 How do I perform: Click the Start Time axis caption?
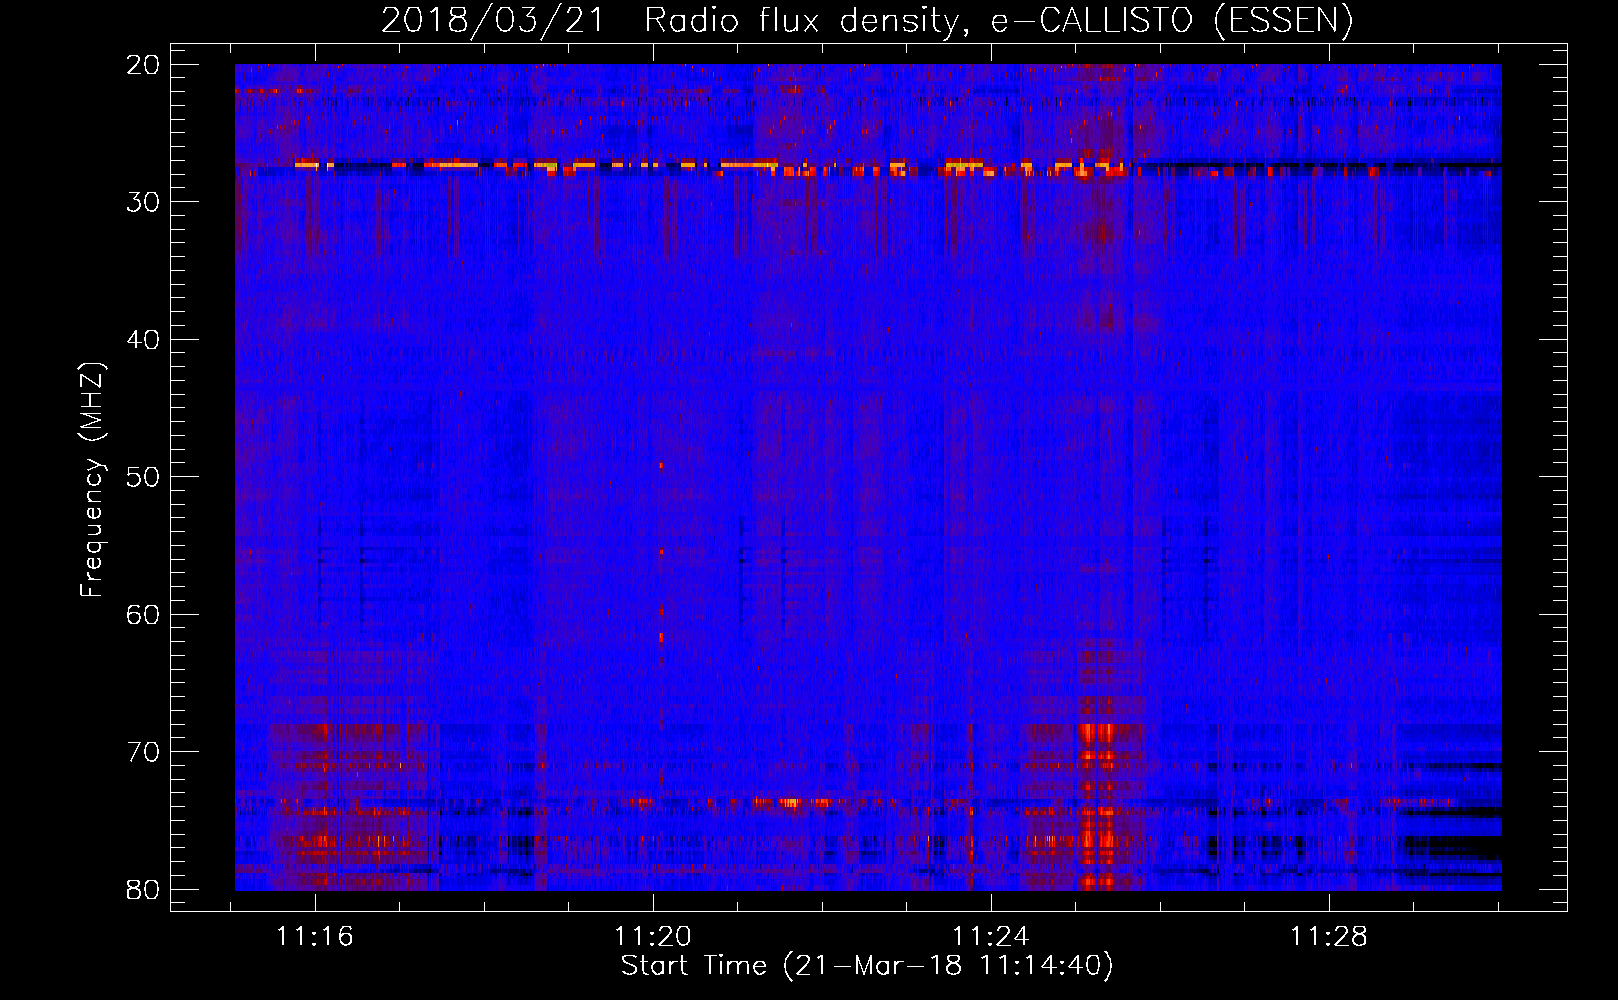(x=867, y=966)
